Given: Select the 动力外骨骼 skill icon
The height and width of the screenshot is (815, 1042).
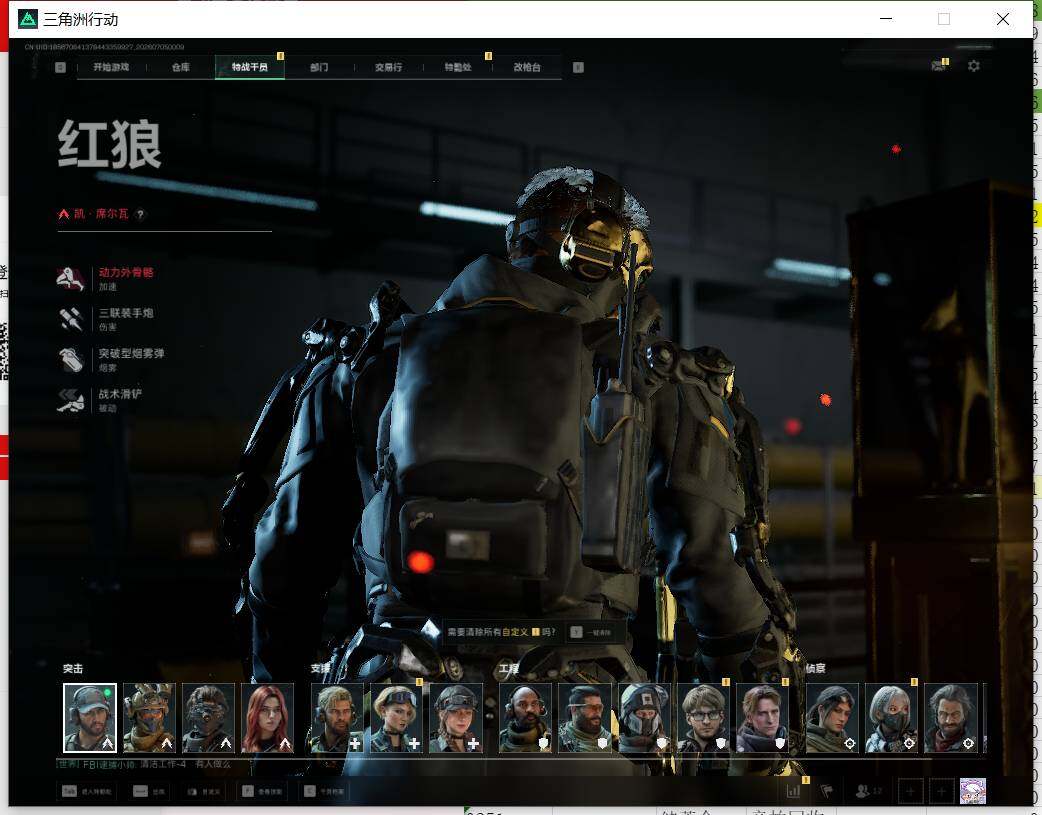Looking at the screenshot, I should [x=70, y=279].
